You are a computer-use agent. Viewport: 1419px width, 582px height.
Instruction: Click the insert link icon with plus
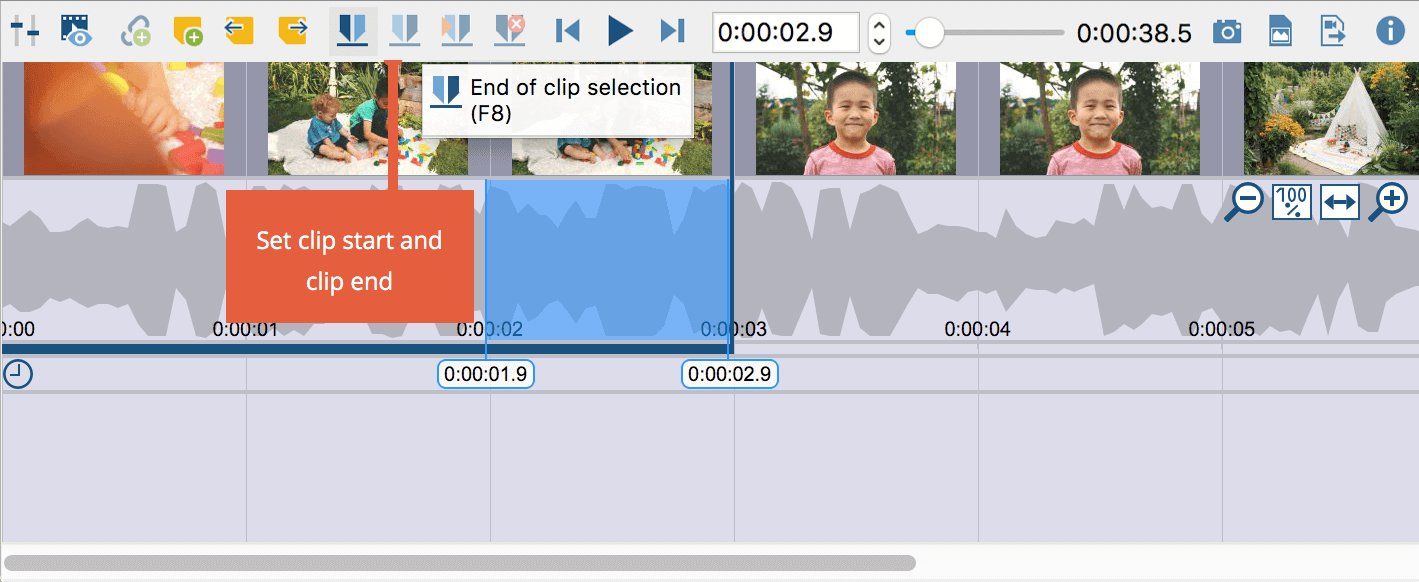[135, 31]
